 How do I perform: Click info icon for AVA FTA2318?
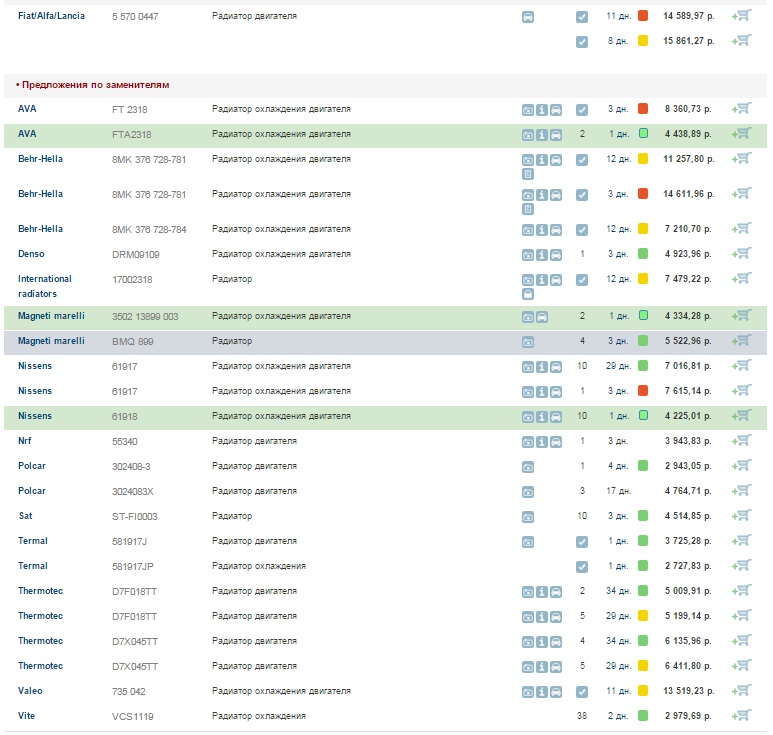tap(542, 135)
